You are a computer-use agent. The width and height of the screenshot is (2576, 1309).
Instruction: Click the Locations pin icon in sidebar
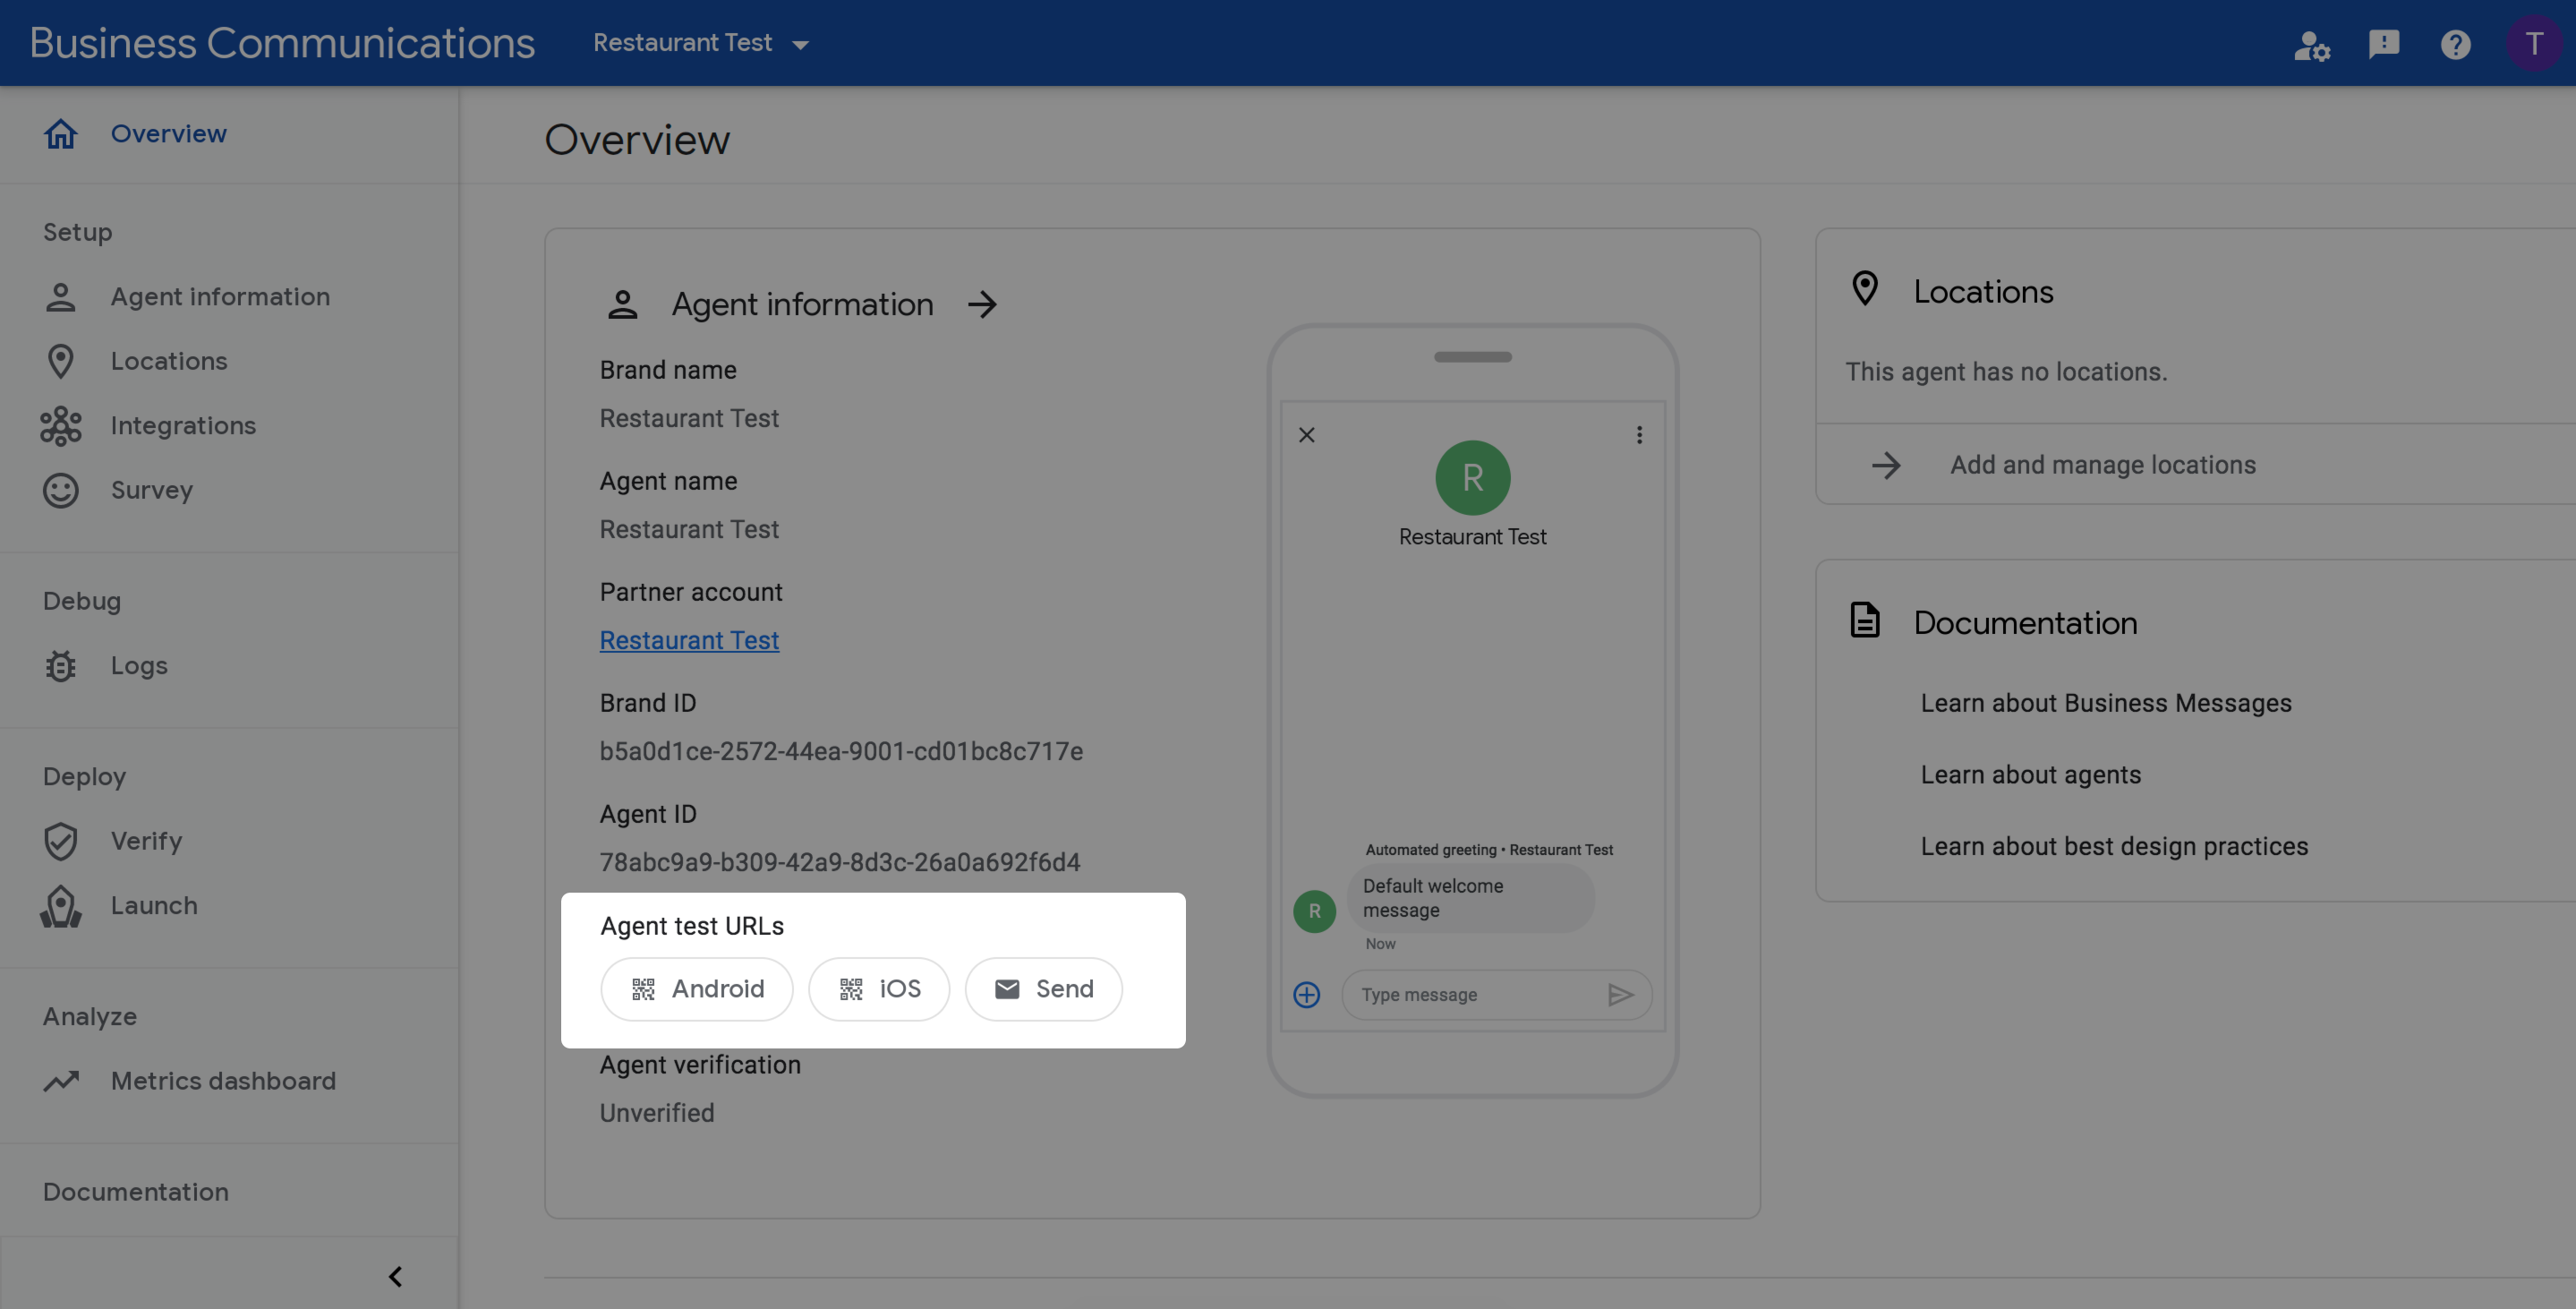click(x=60, y=361)
